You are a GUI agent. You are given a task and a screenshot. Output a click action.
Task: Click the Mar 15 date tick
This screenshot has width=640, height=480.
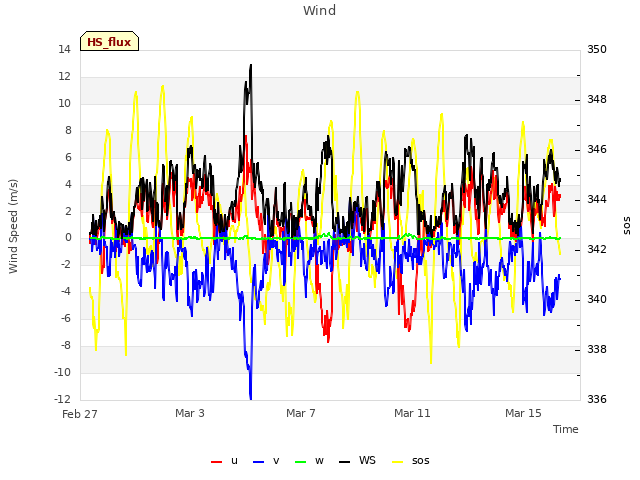[523, 413]
